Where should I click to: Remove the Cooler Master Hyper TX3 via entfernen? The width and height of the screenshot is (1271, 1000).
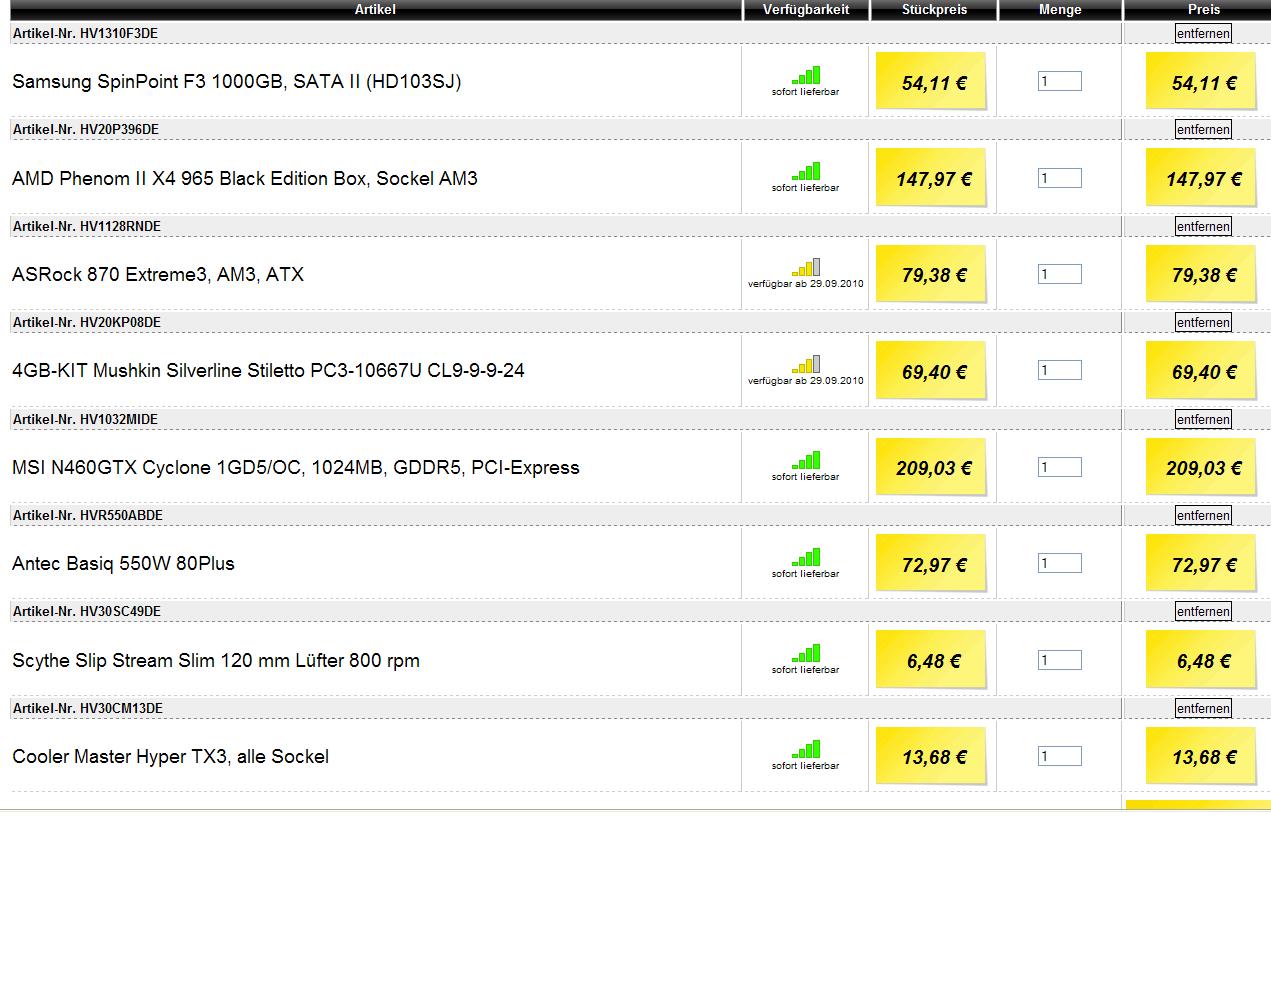point(1203,708)
